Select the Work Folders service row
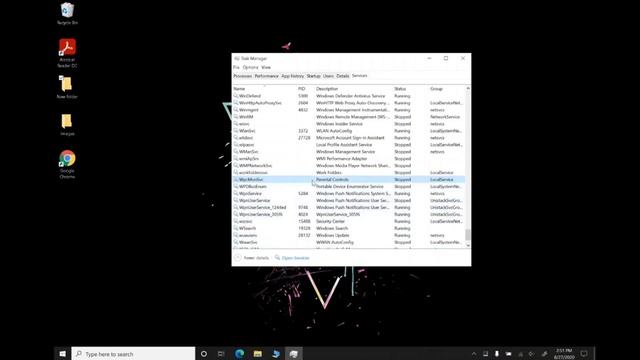The height and width of the screenshot is (360, 640). click(349, 173)
